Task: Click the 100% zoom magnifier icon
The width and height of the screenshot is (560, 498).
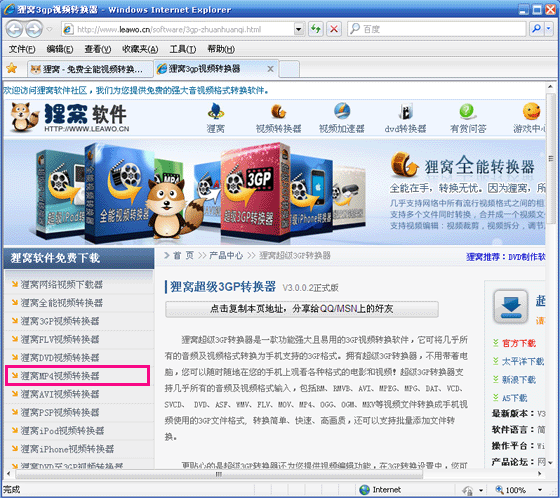Action: pos(499,489)
